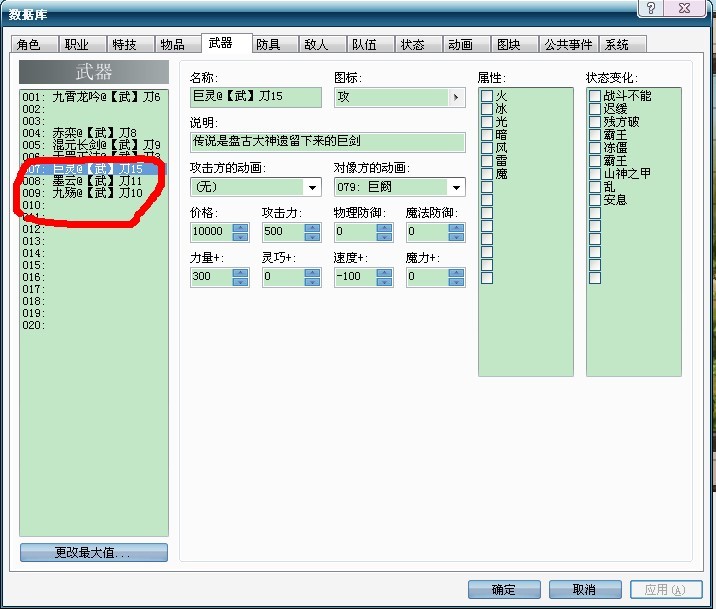The width and height of the screenshot is (716, 609).
Task: Click the 攻击力 field showing 500
Action: click(x=283, y=232)
